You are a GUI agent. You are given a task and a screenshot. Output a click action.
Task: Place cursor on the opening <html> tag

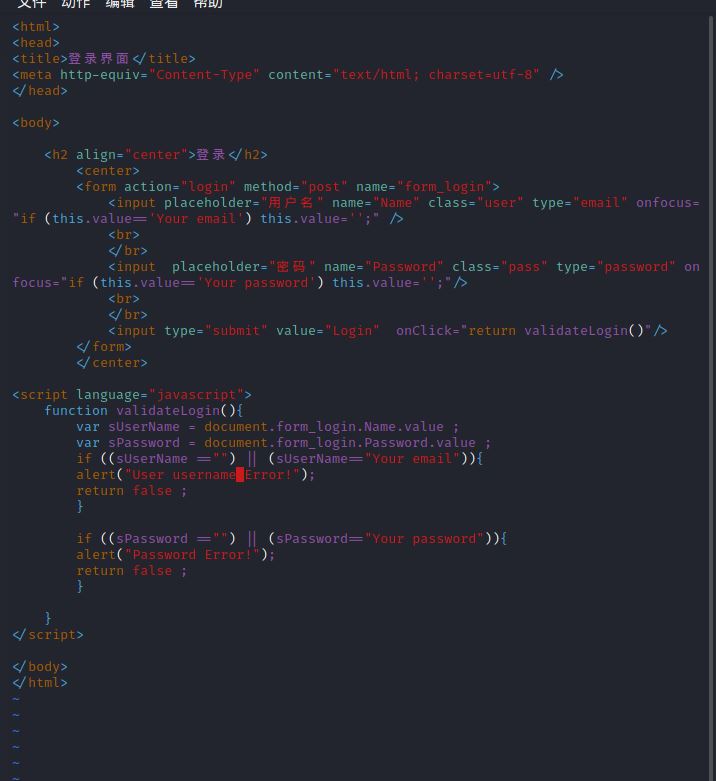pos(36,26)
